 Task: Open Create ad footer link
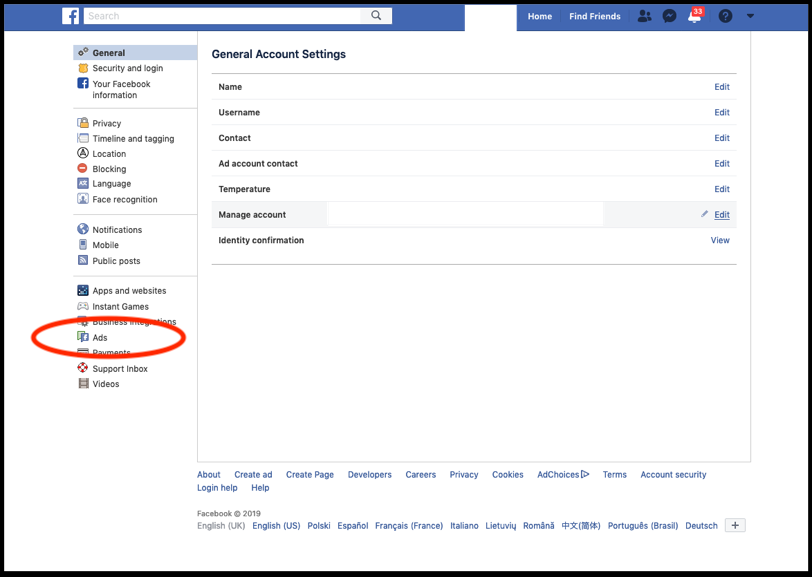253,474
